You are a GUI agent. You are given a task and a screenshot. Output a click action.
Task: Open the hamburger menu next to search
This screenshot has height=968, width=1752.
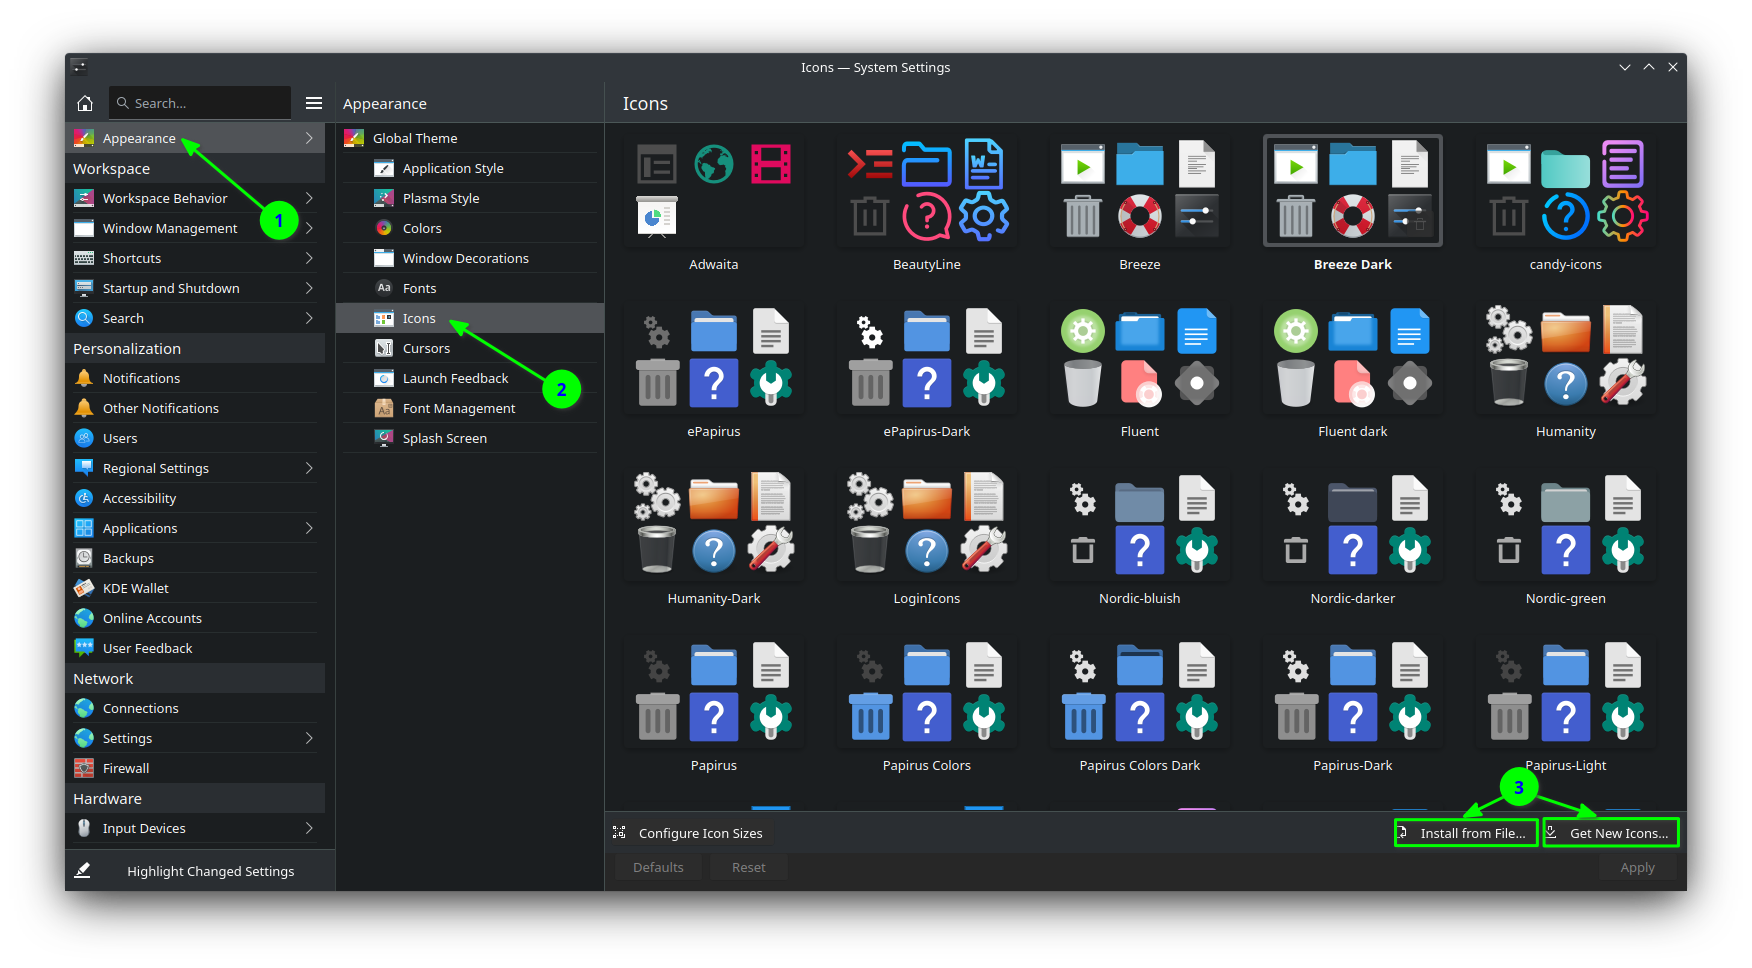pos(314,103)
